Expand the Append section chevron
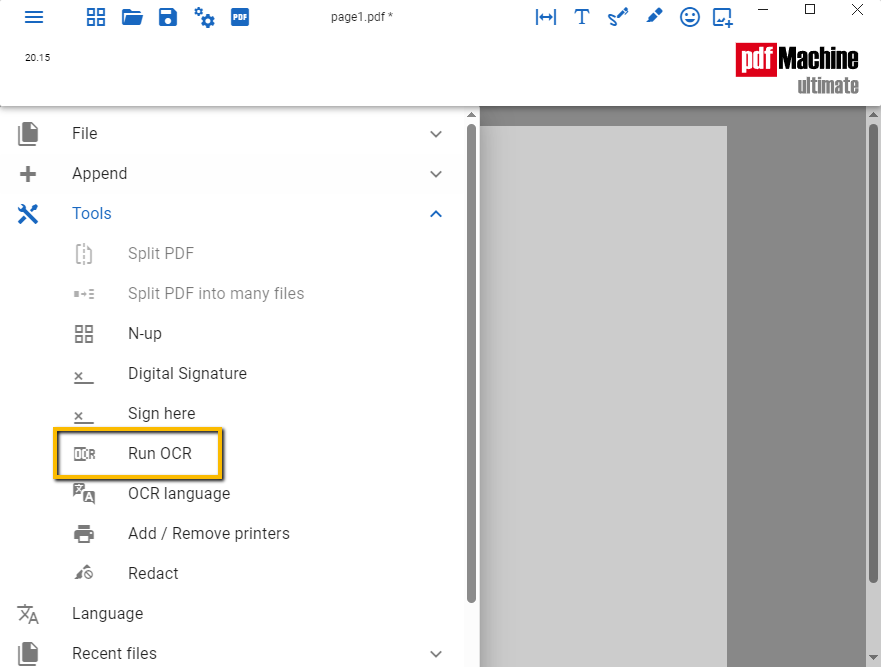881x667 pixels. [x=435, y=174]
